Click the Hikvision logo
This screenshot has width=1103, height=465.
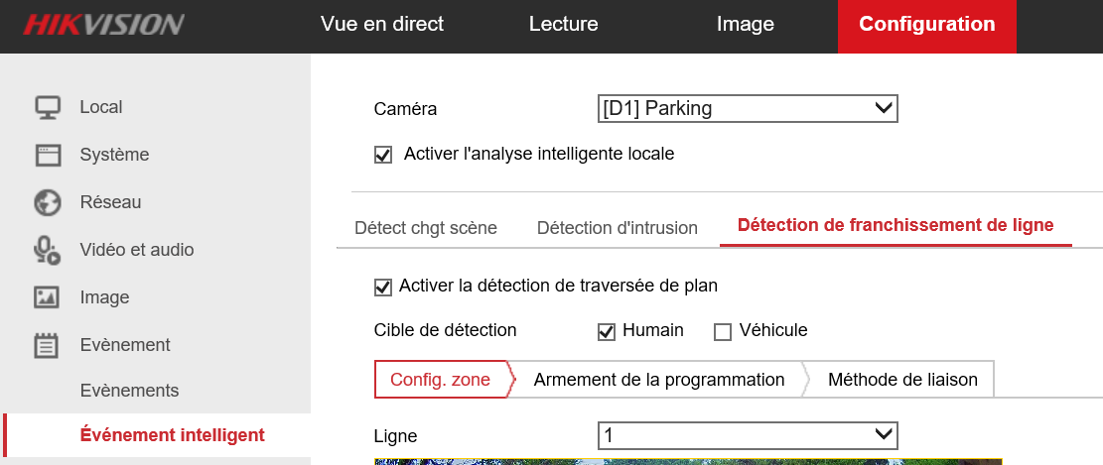(103, 25)
